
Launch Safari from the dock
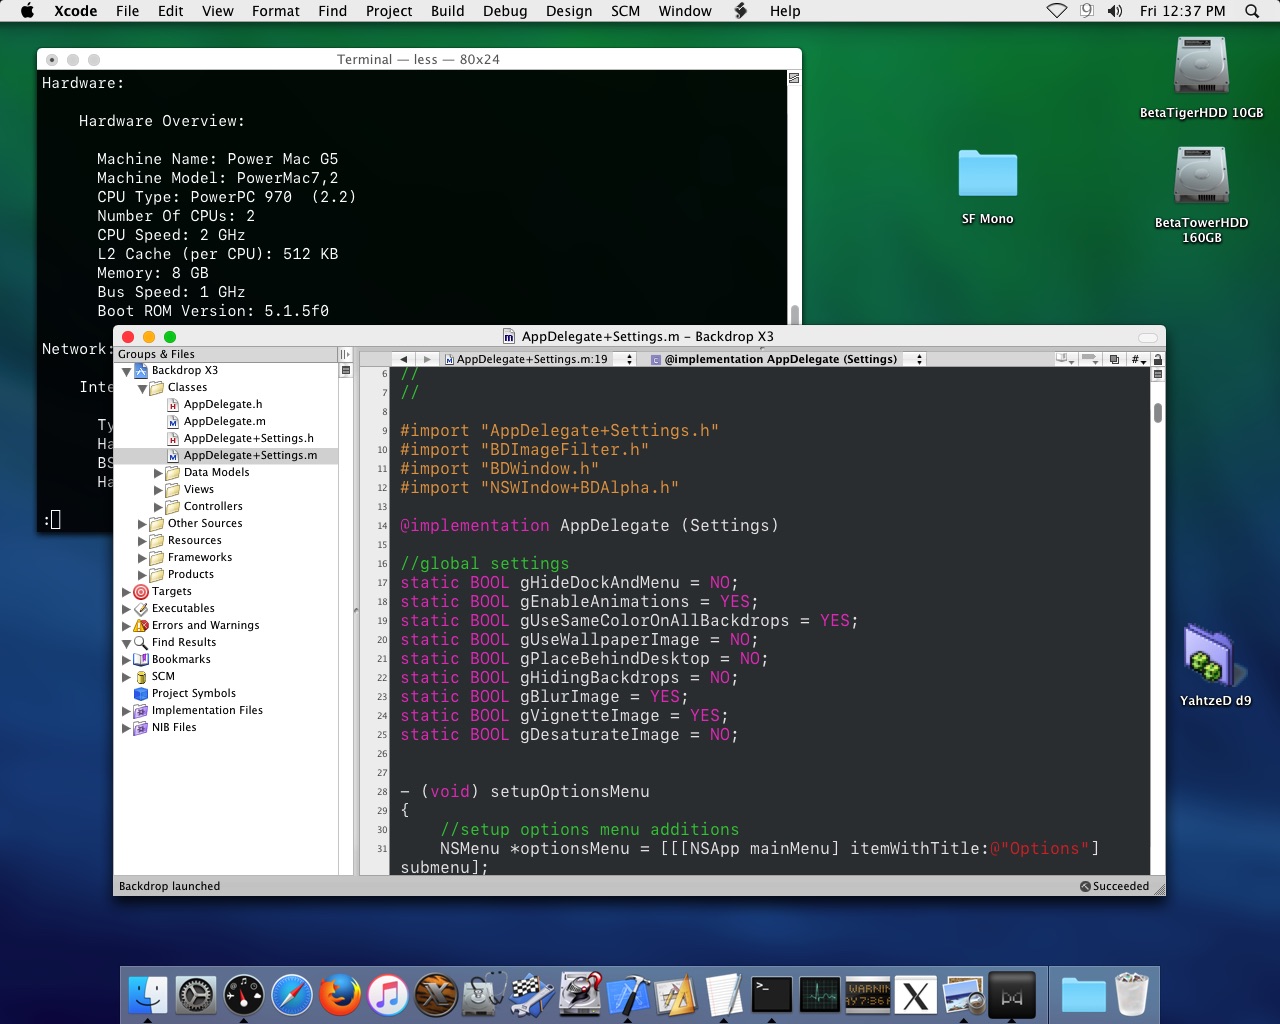[x=292, y=995]
